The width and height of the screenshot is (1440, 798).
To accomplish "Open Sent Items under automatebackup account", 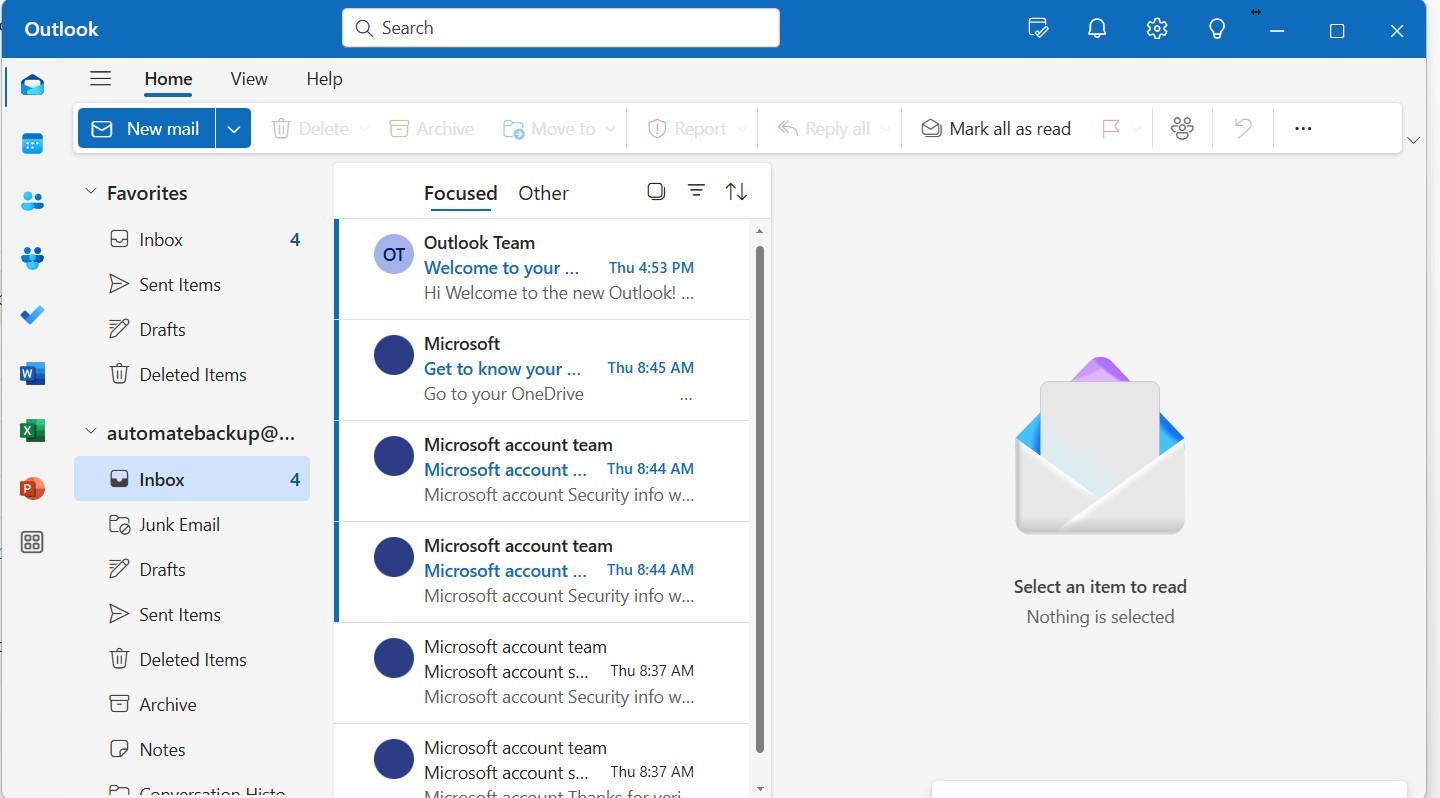I will [x=192, y=614].
